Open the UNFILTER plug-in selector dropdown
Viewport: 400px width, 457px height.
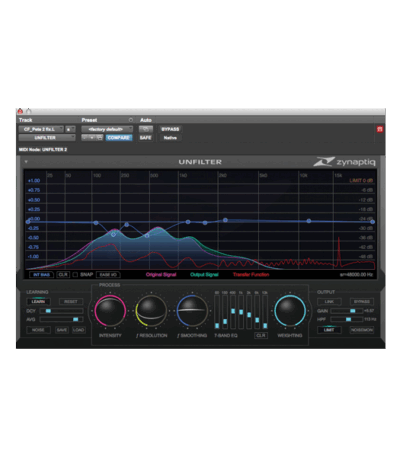[x=47, y=138]
